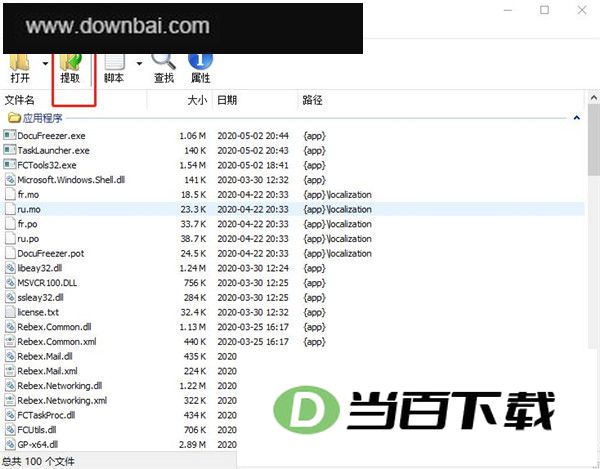This screenshot has height=469, width=600.
Task: Click the size value 23.3 K
Action: pyautogui.click(x=194, y=209)
